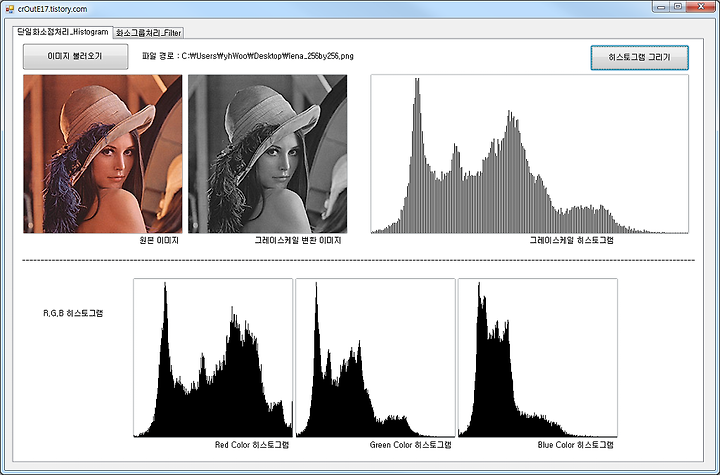Screen dimensions: 720x475
Task: Click the 원본 이미지 label
Action: pyautogui.click(x=159, y=240)
